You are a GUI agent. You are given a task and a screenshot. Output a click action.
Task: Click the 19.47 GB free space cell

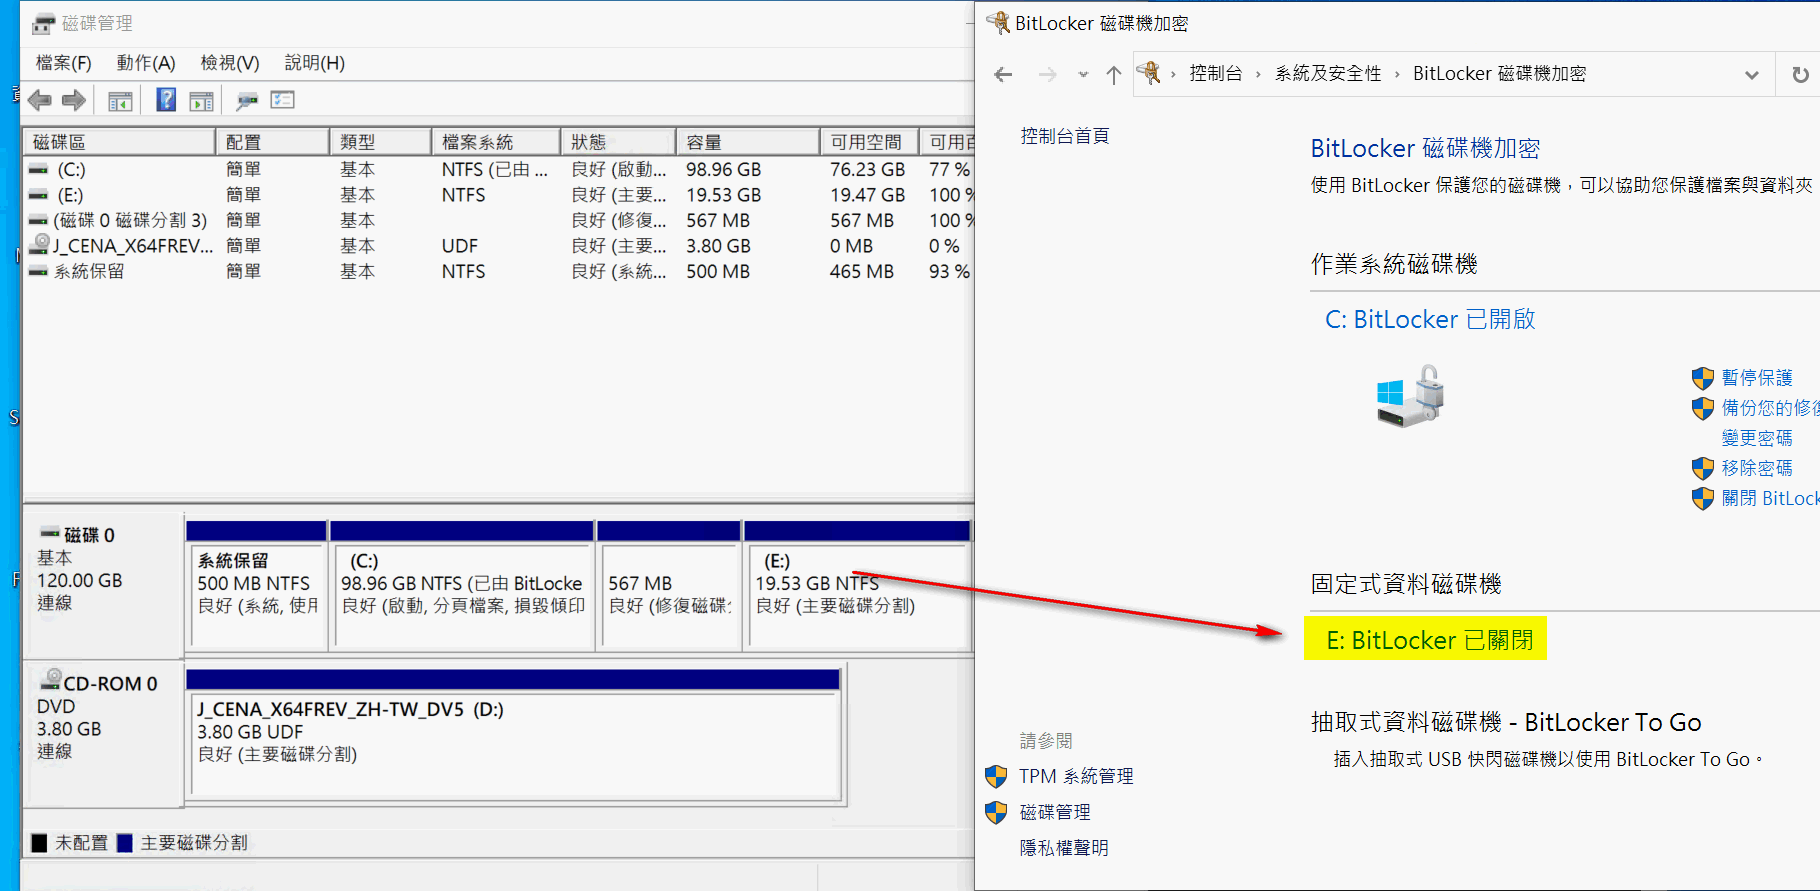coord(867,195)
